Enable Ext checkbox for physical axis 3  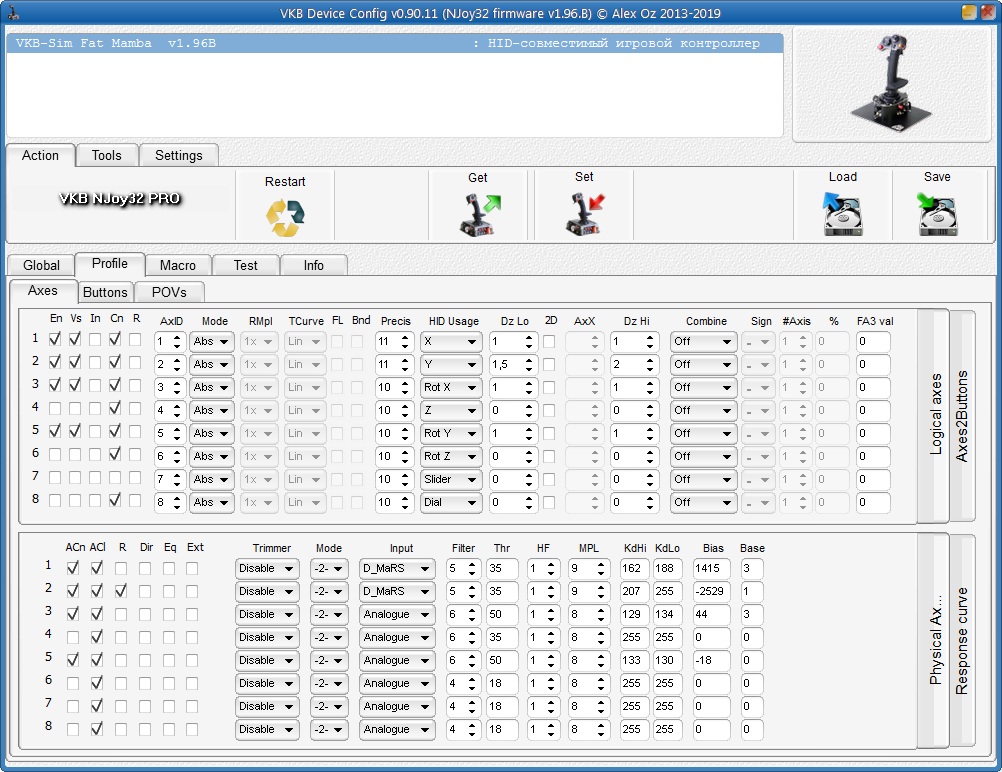coord(192,614)
